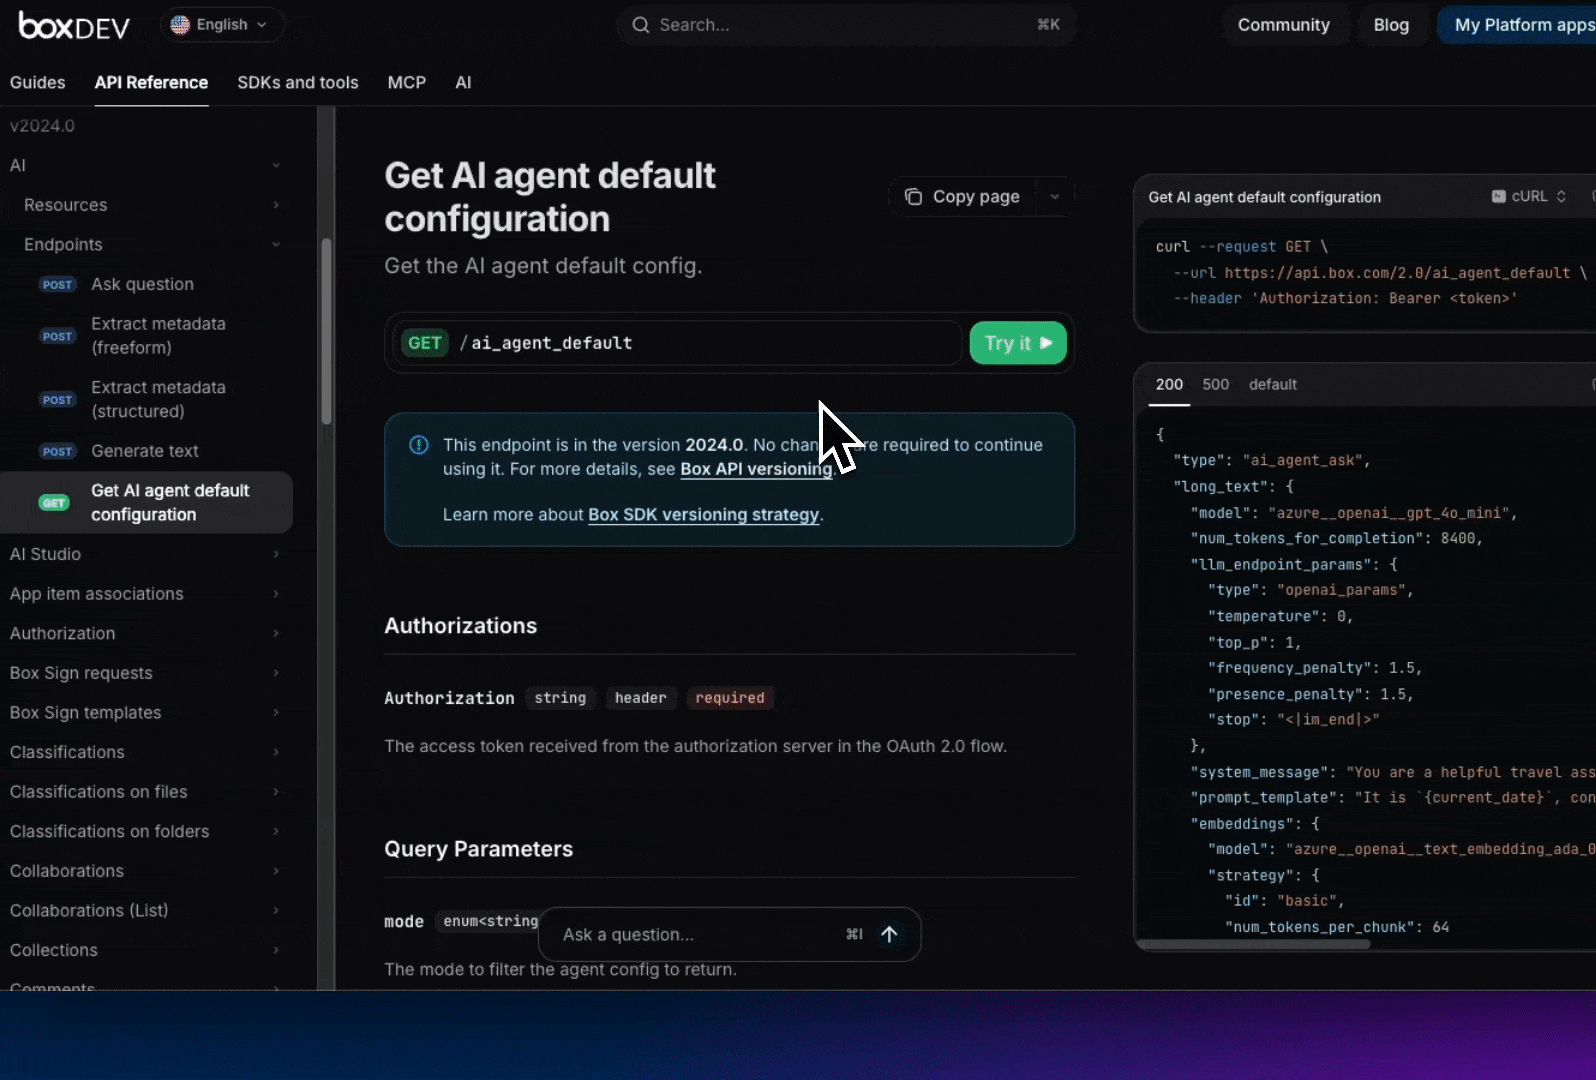The image size is (1596, 1080).
Task: Expand Classifications on folders section
Action: coord(146,831)
